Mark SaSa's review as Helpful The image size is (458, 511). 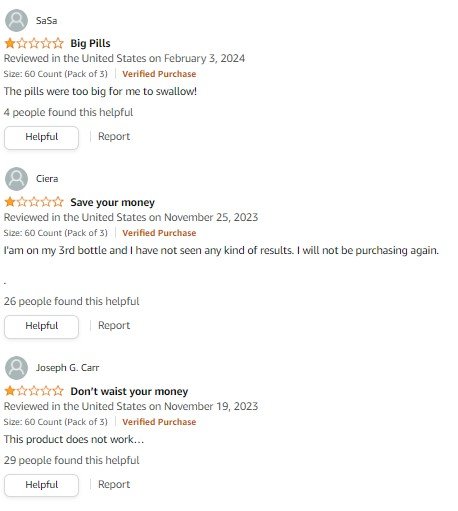pyautogui.click(x=42, y=137)
